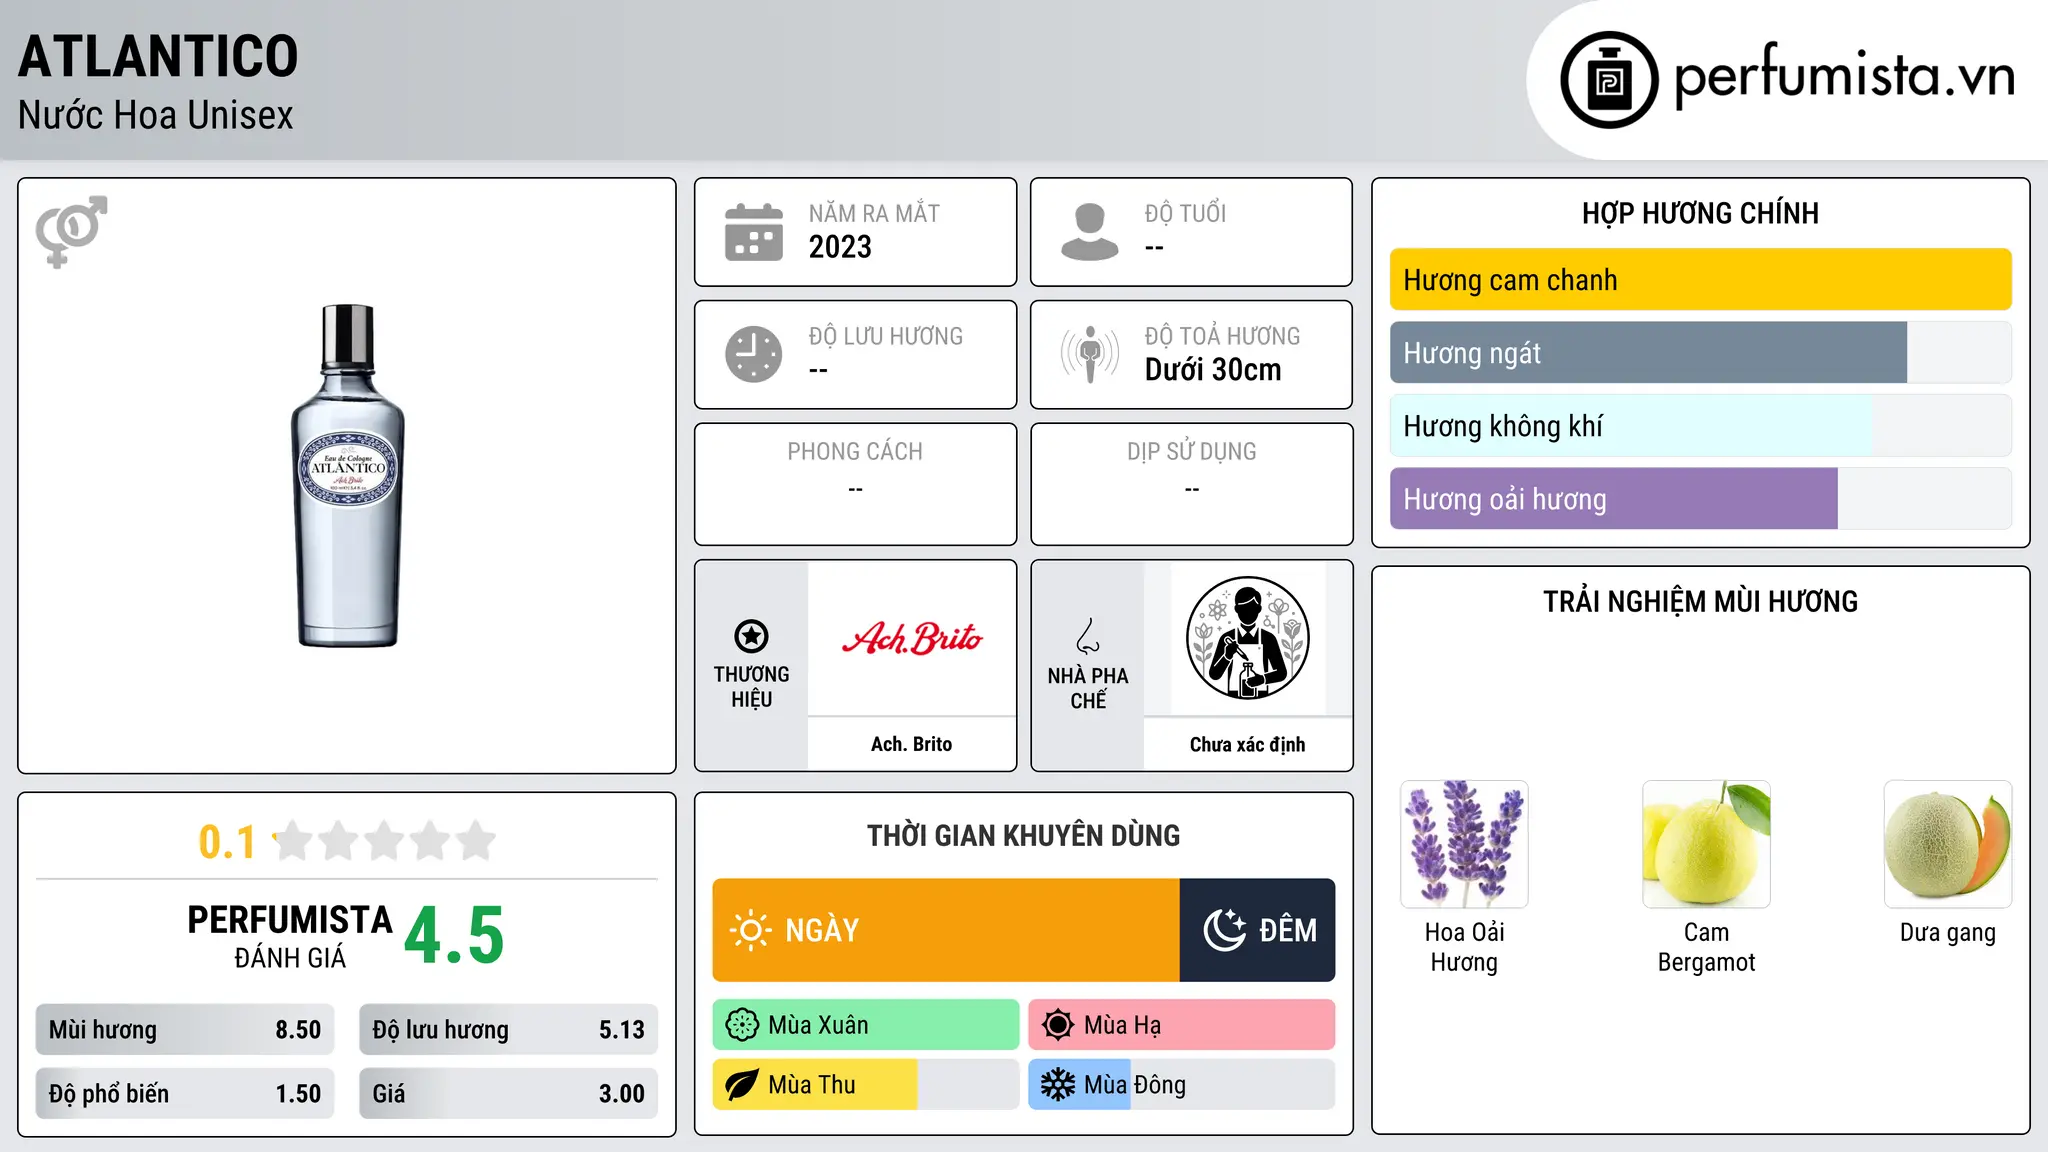
Task: Click the Hương oải hương accord bar
Action: tap(1701, 499)
